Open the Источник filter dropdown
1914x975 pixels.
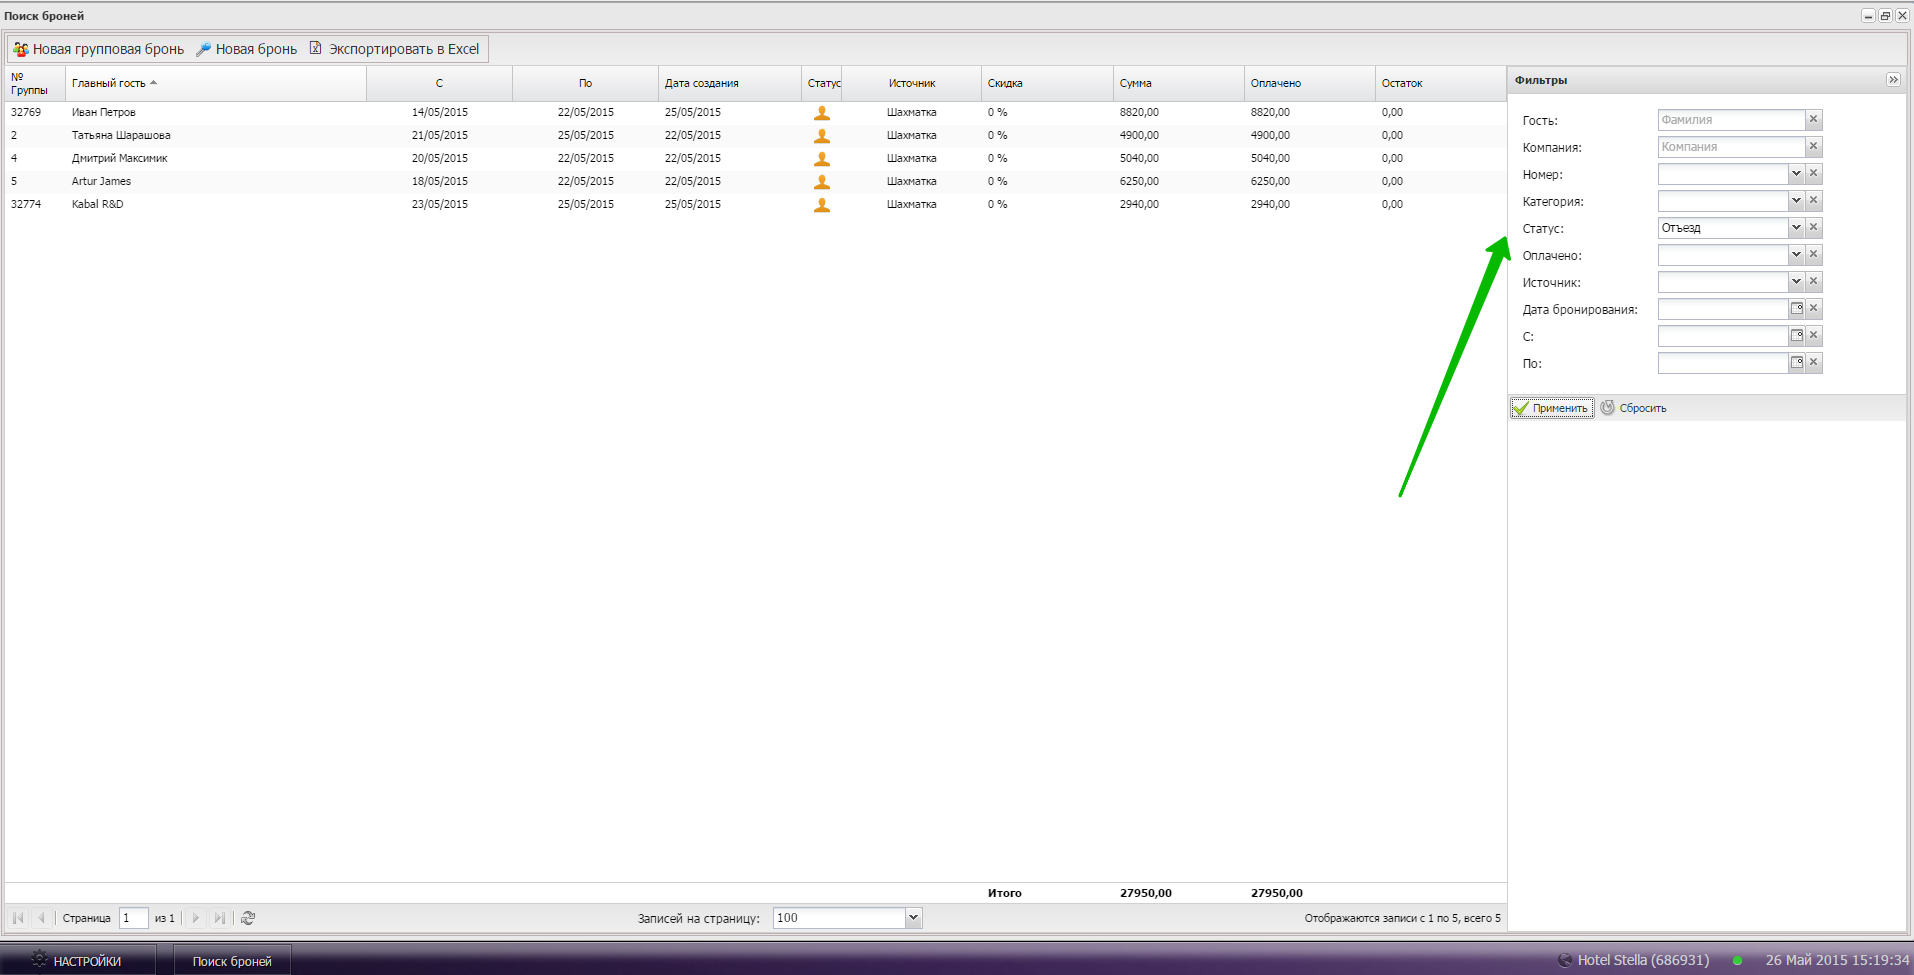point(1796,282)
